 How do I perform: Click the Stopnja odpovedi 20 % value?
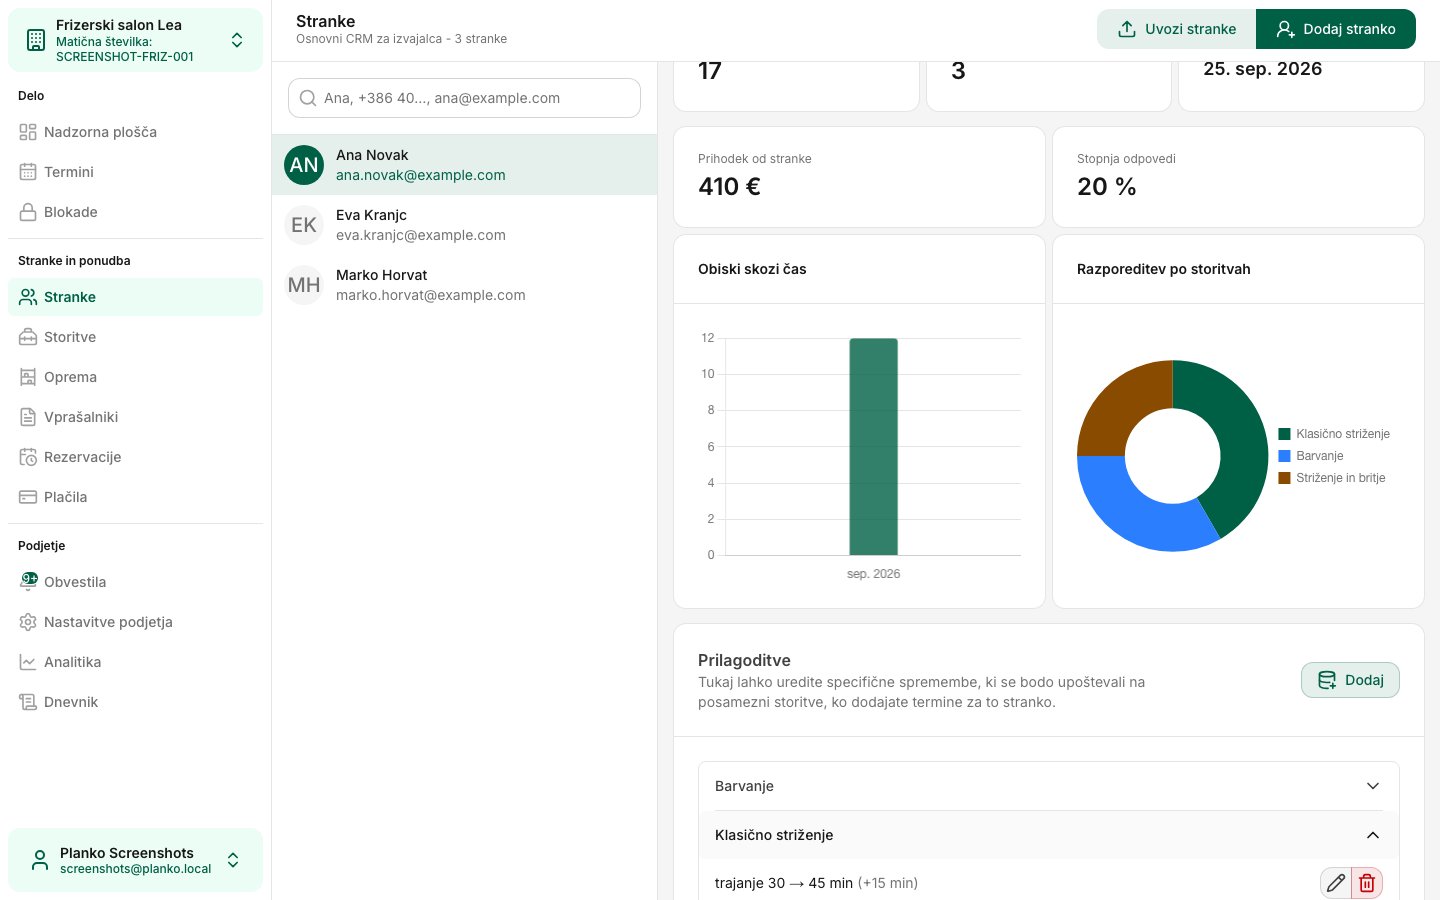tap(1107, 187)
